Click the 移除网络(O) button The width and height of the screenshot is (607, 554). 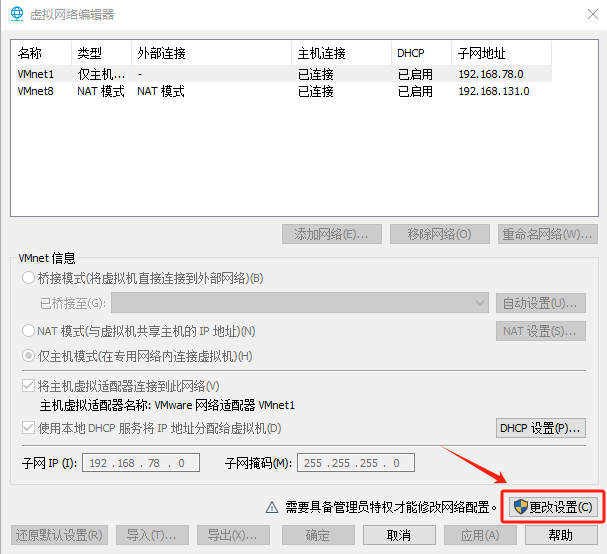point(440,234)
